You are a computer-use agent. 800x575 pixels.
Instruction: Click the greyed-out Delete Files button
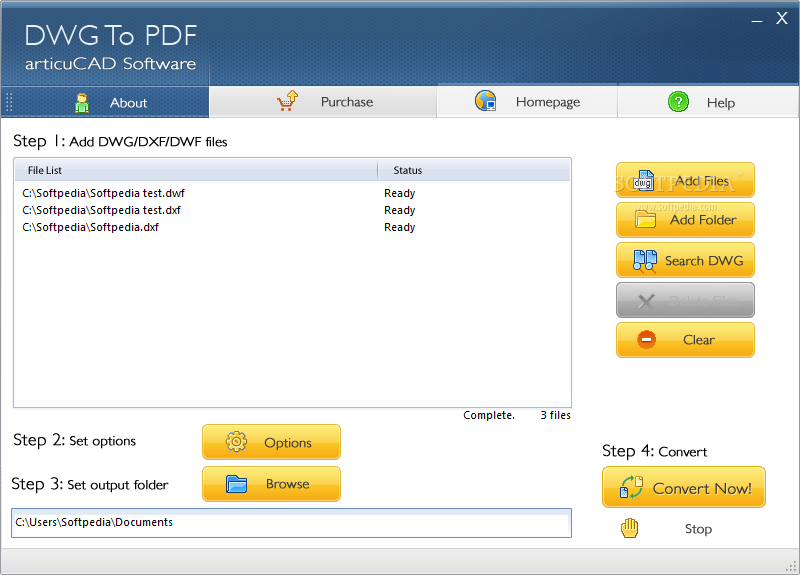click(x=685, y=300)
